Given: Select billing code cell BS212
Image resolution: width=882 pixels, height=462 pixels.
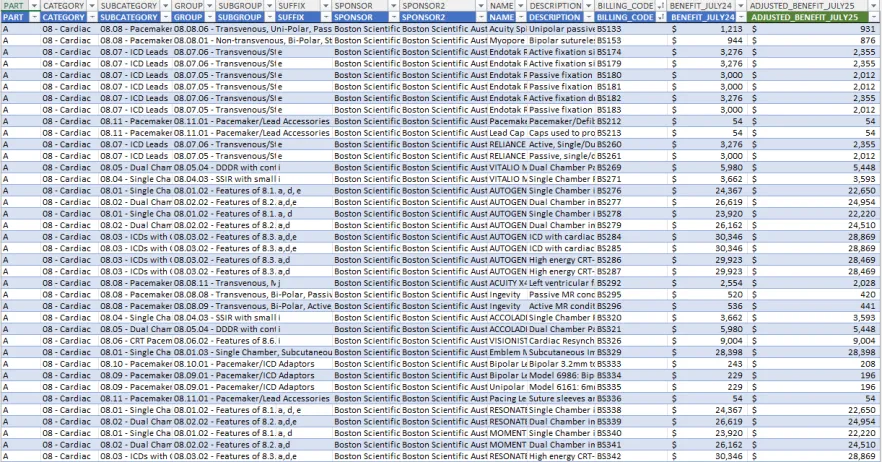Looking at the screenshot, I should point(631,121).
